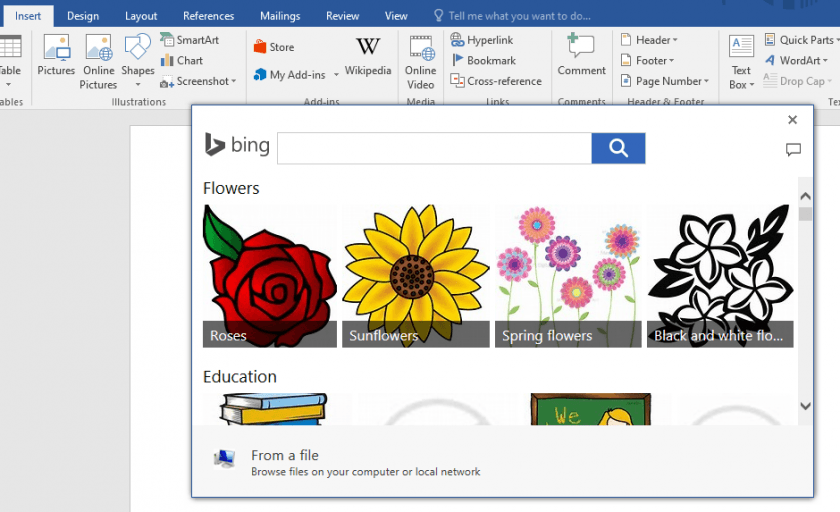This screenshot has width=840, height=512.
Task: Open the Online Pictures tool
Action: tap(98, 60)
